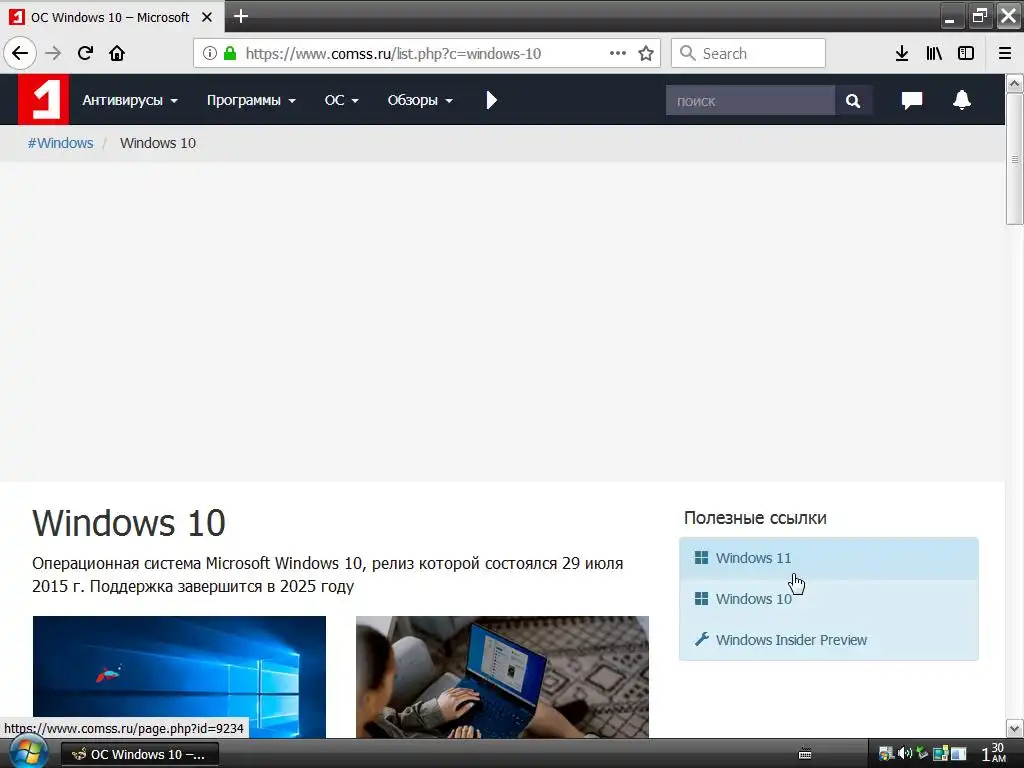Open the Firefox hamburger menu
This screenshot has width=1024, height=768.
pos(1005,53)
